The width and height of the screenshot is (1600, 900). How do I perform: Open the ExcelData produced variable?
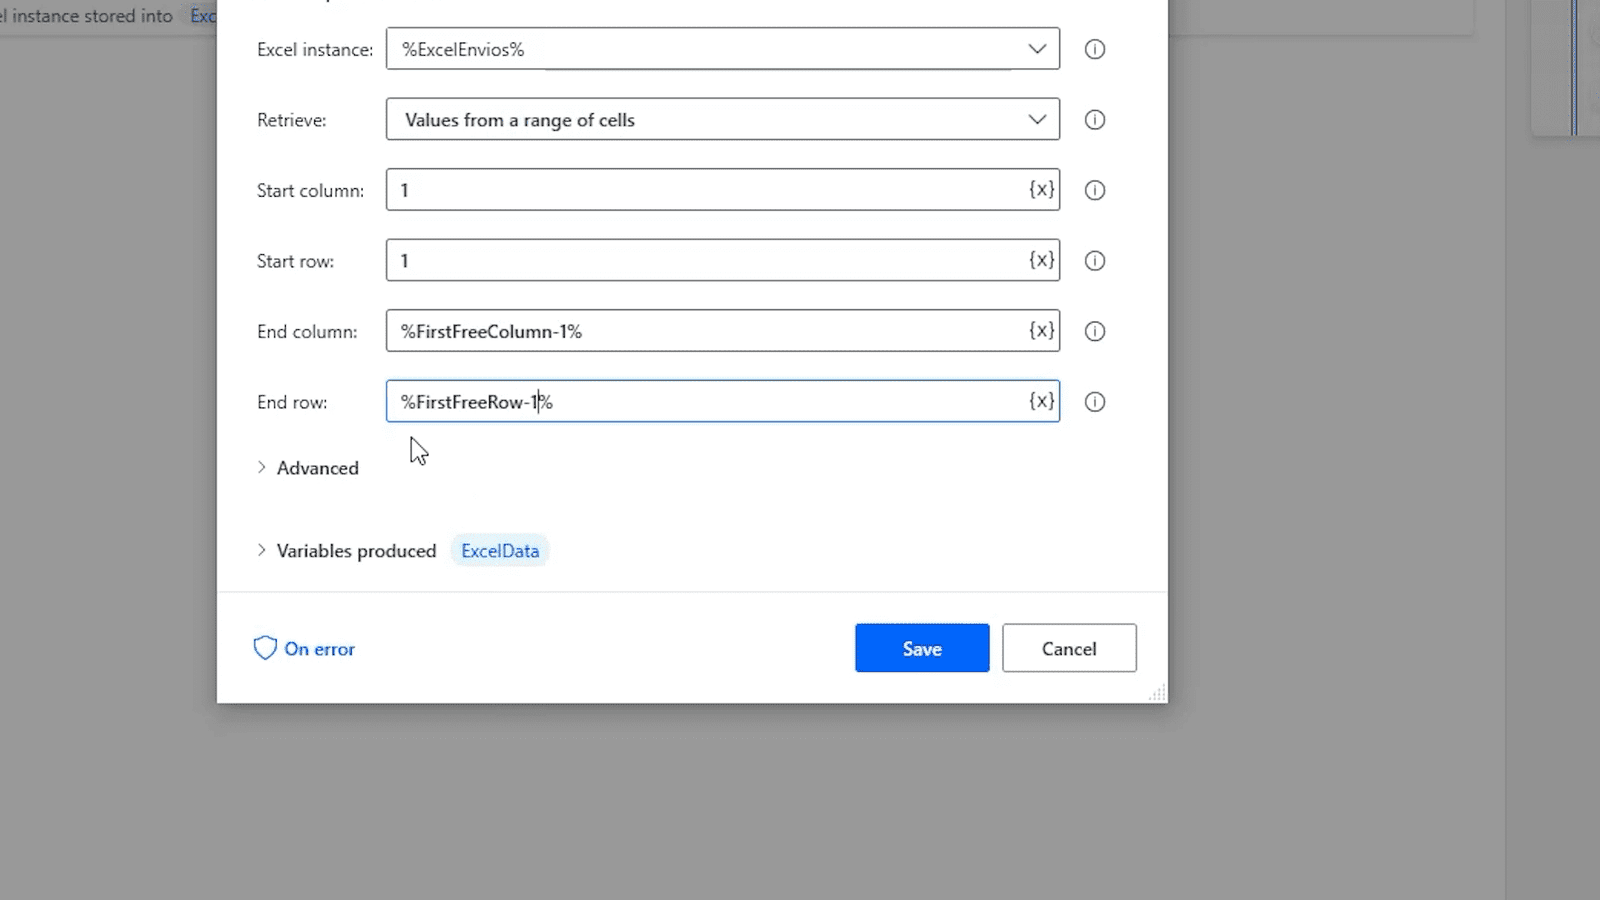(499, 550)
